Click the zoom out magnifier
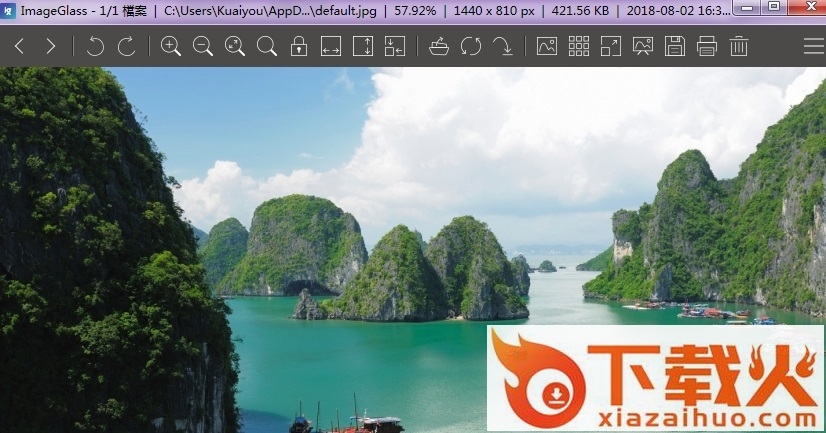 203,46
